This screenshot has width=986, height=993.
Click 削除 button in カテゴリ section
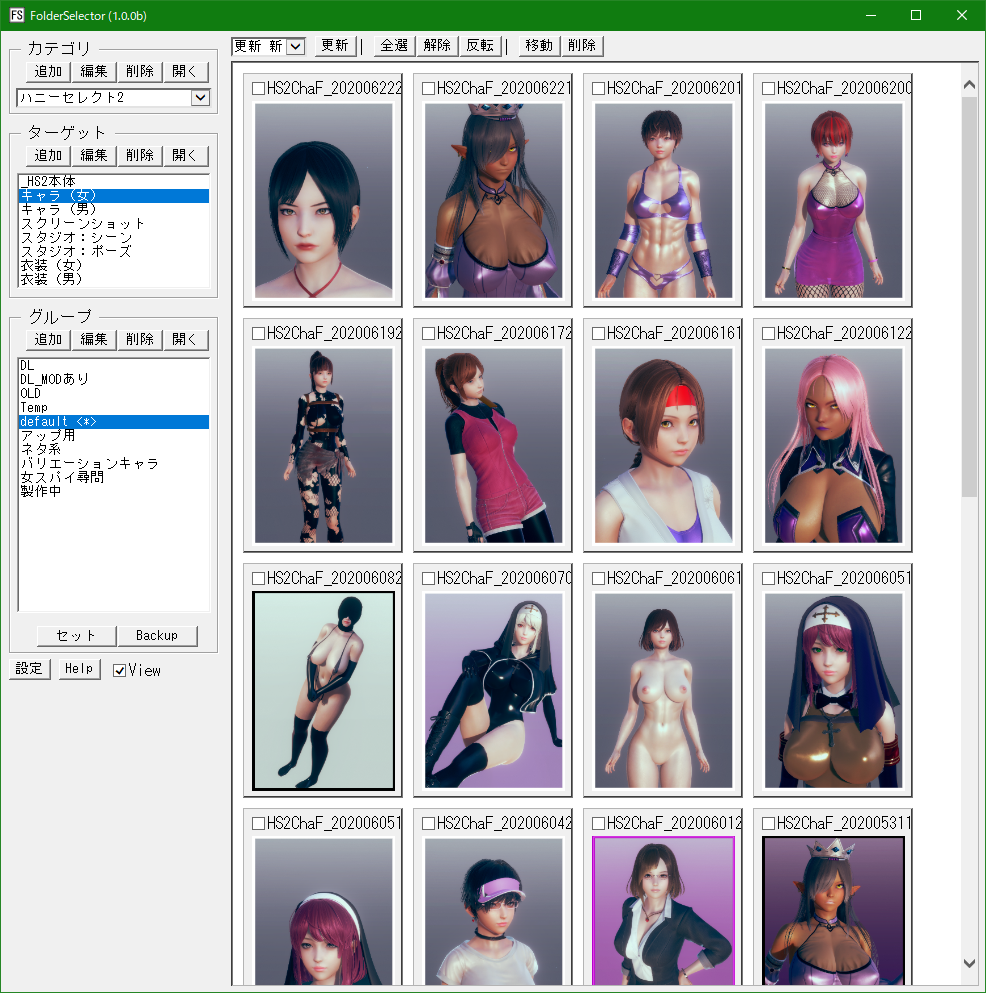pyautogui.click(x=139, y=72)
